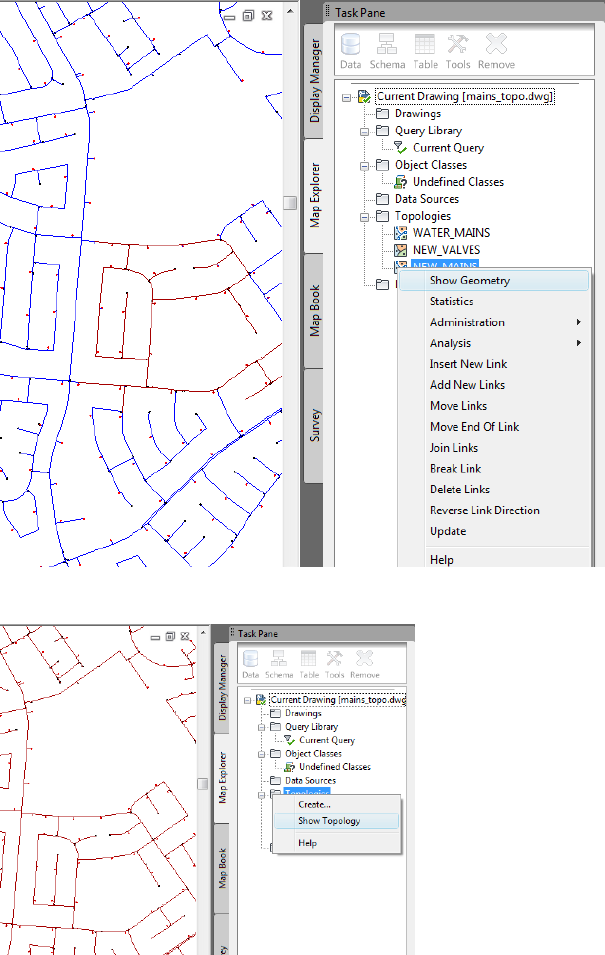Click the Schema icon in the top Task Pane
Viewport: 605px width, 955px height.
click(x=387, y=50)
